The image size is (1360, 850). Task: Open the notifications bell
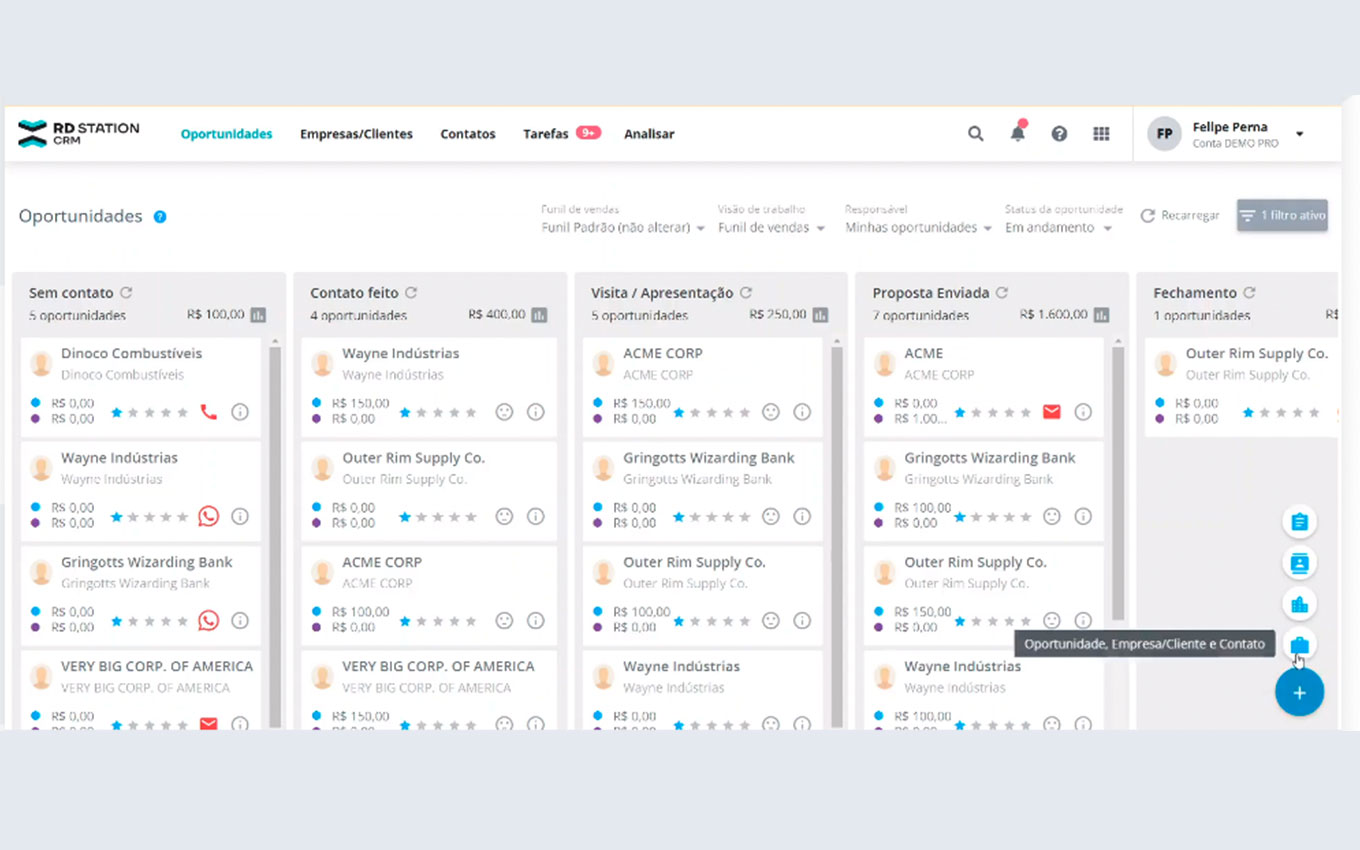(1018, 132)
